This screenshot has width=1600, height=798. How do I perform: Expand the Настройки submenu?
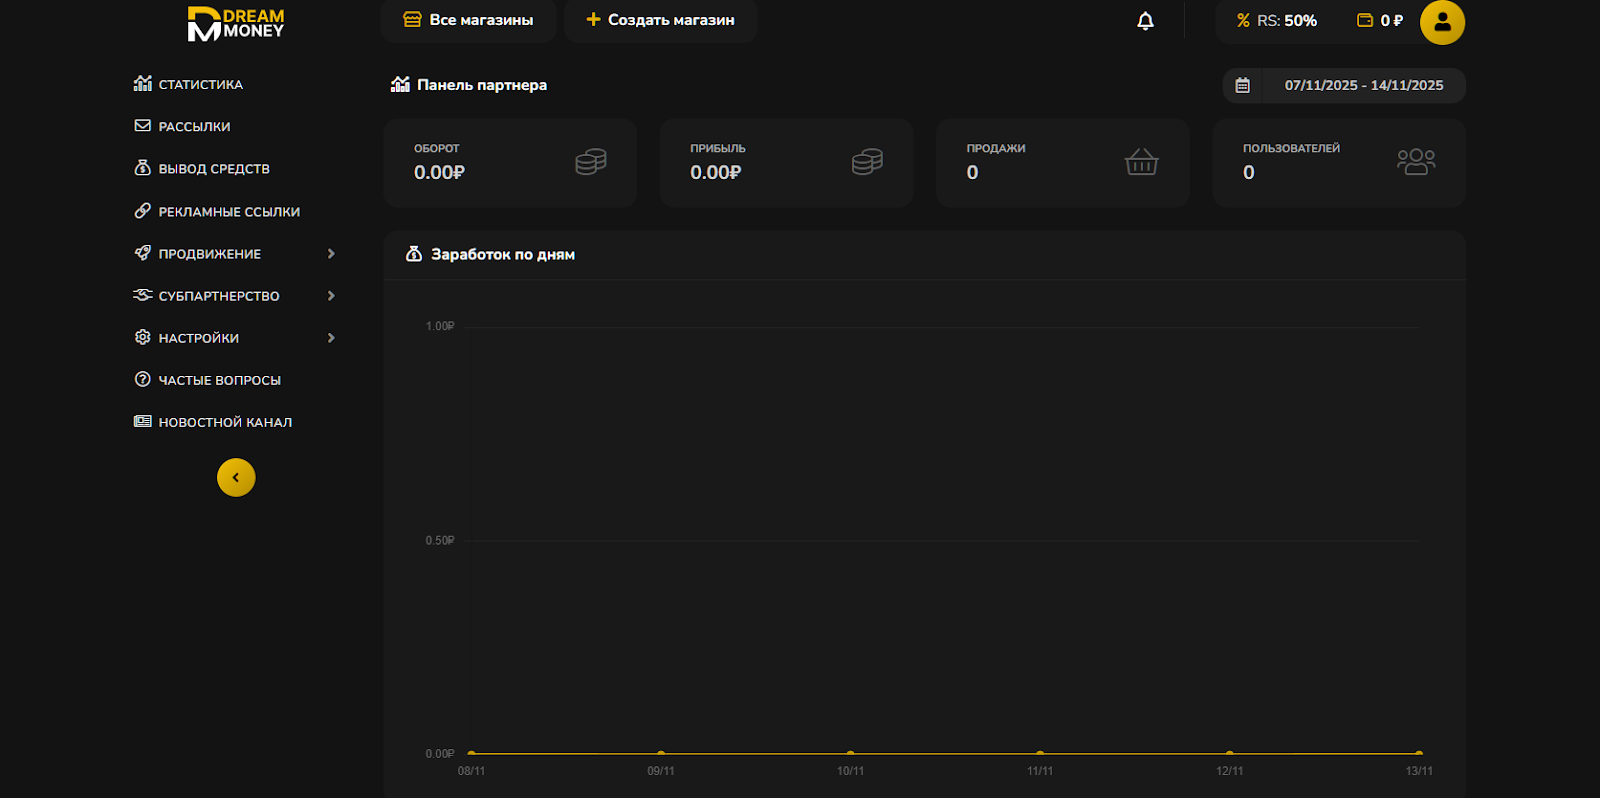pyautogui.click(x=331, y=338)
